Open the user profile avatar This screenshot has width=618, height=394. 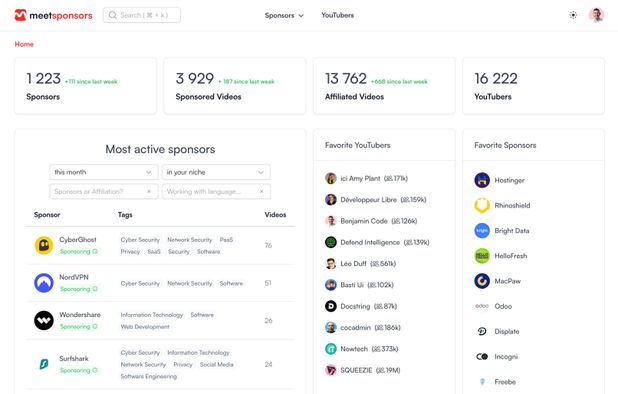[596, 15]
